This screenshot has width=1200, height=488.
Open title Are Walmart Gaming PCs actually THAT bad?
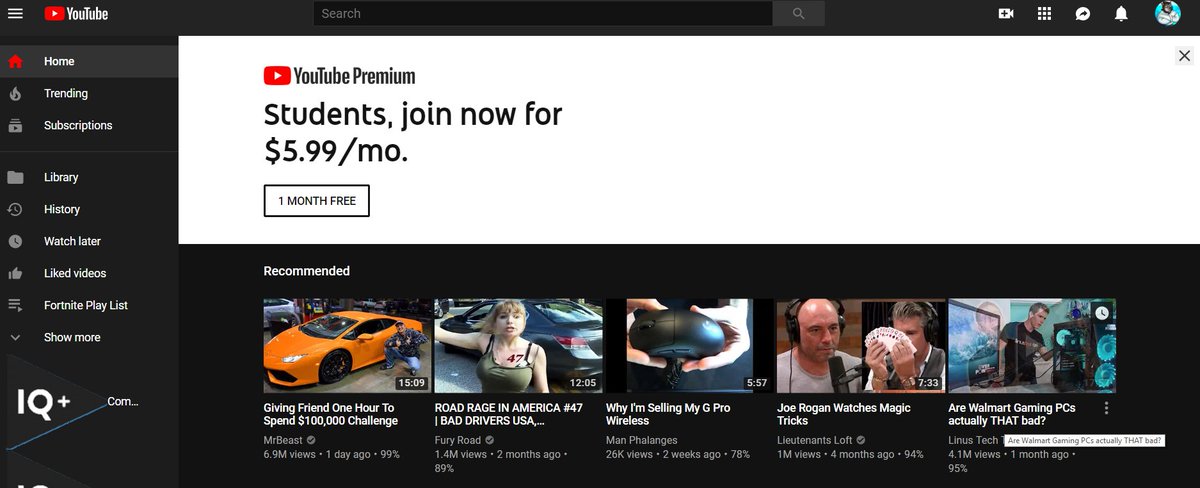coord(1012,414)
